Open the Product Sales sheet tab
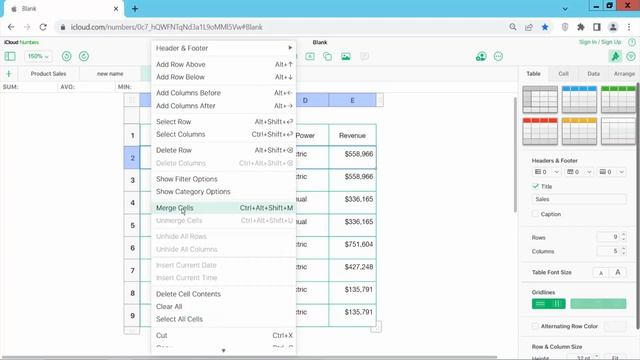Screen dimensions: 640x360 (x=48, y=73)
